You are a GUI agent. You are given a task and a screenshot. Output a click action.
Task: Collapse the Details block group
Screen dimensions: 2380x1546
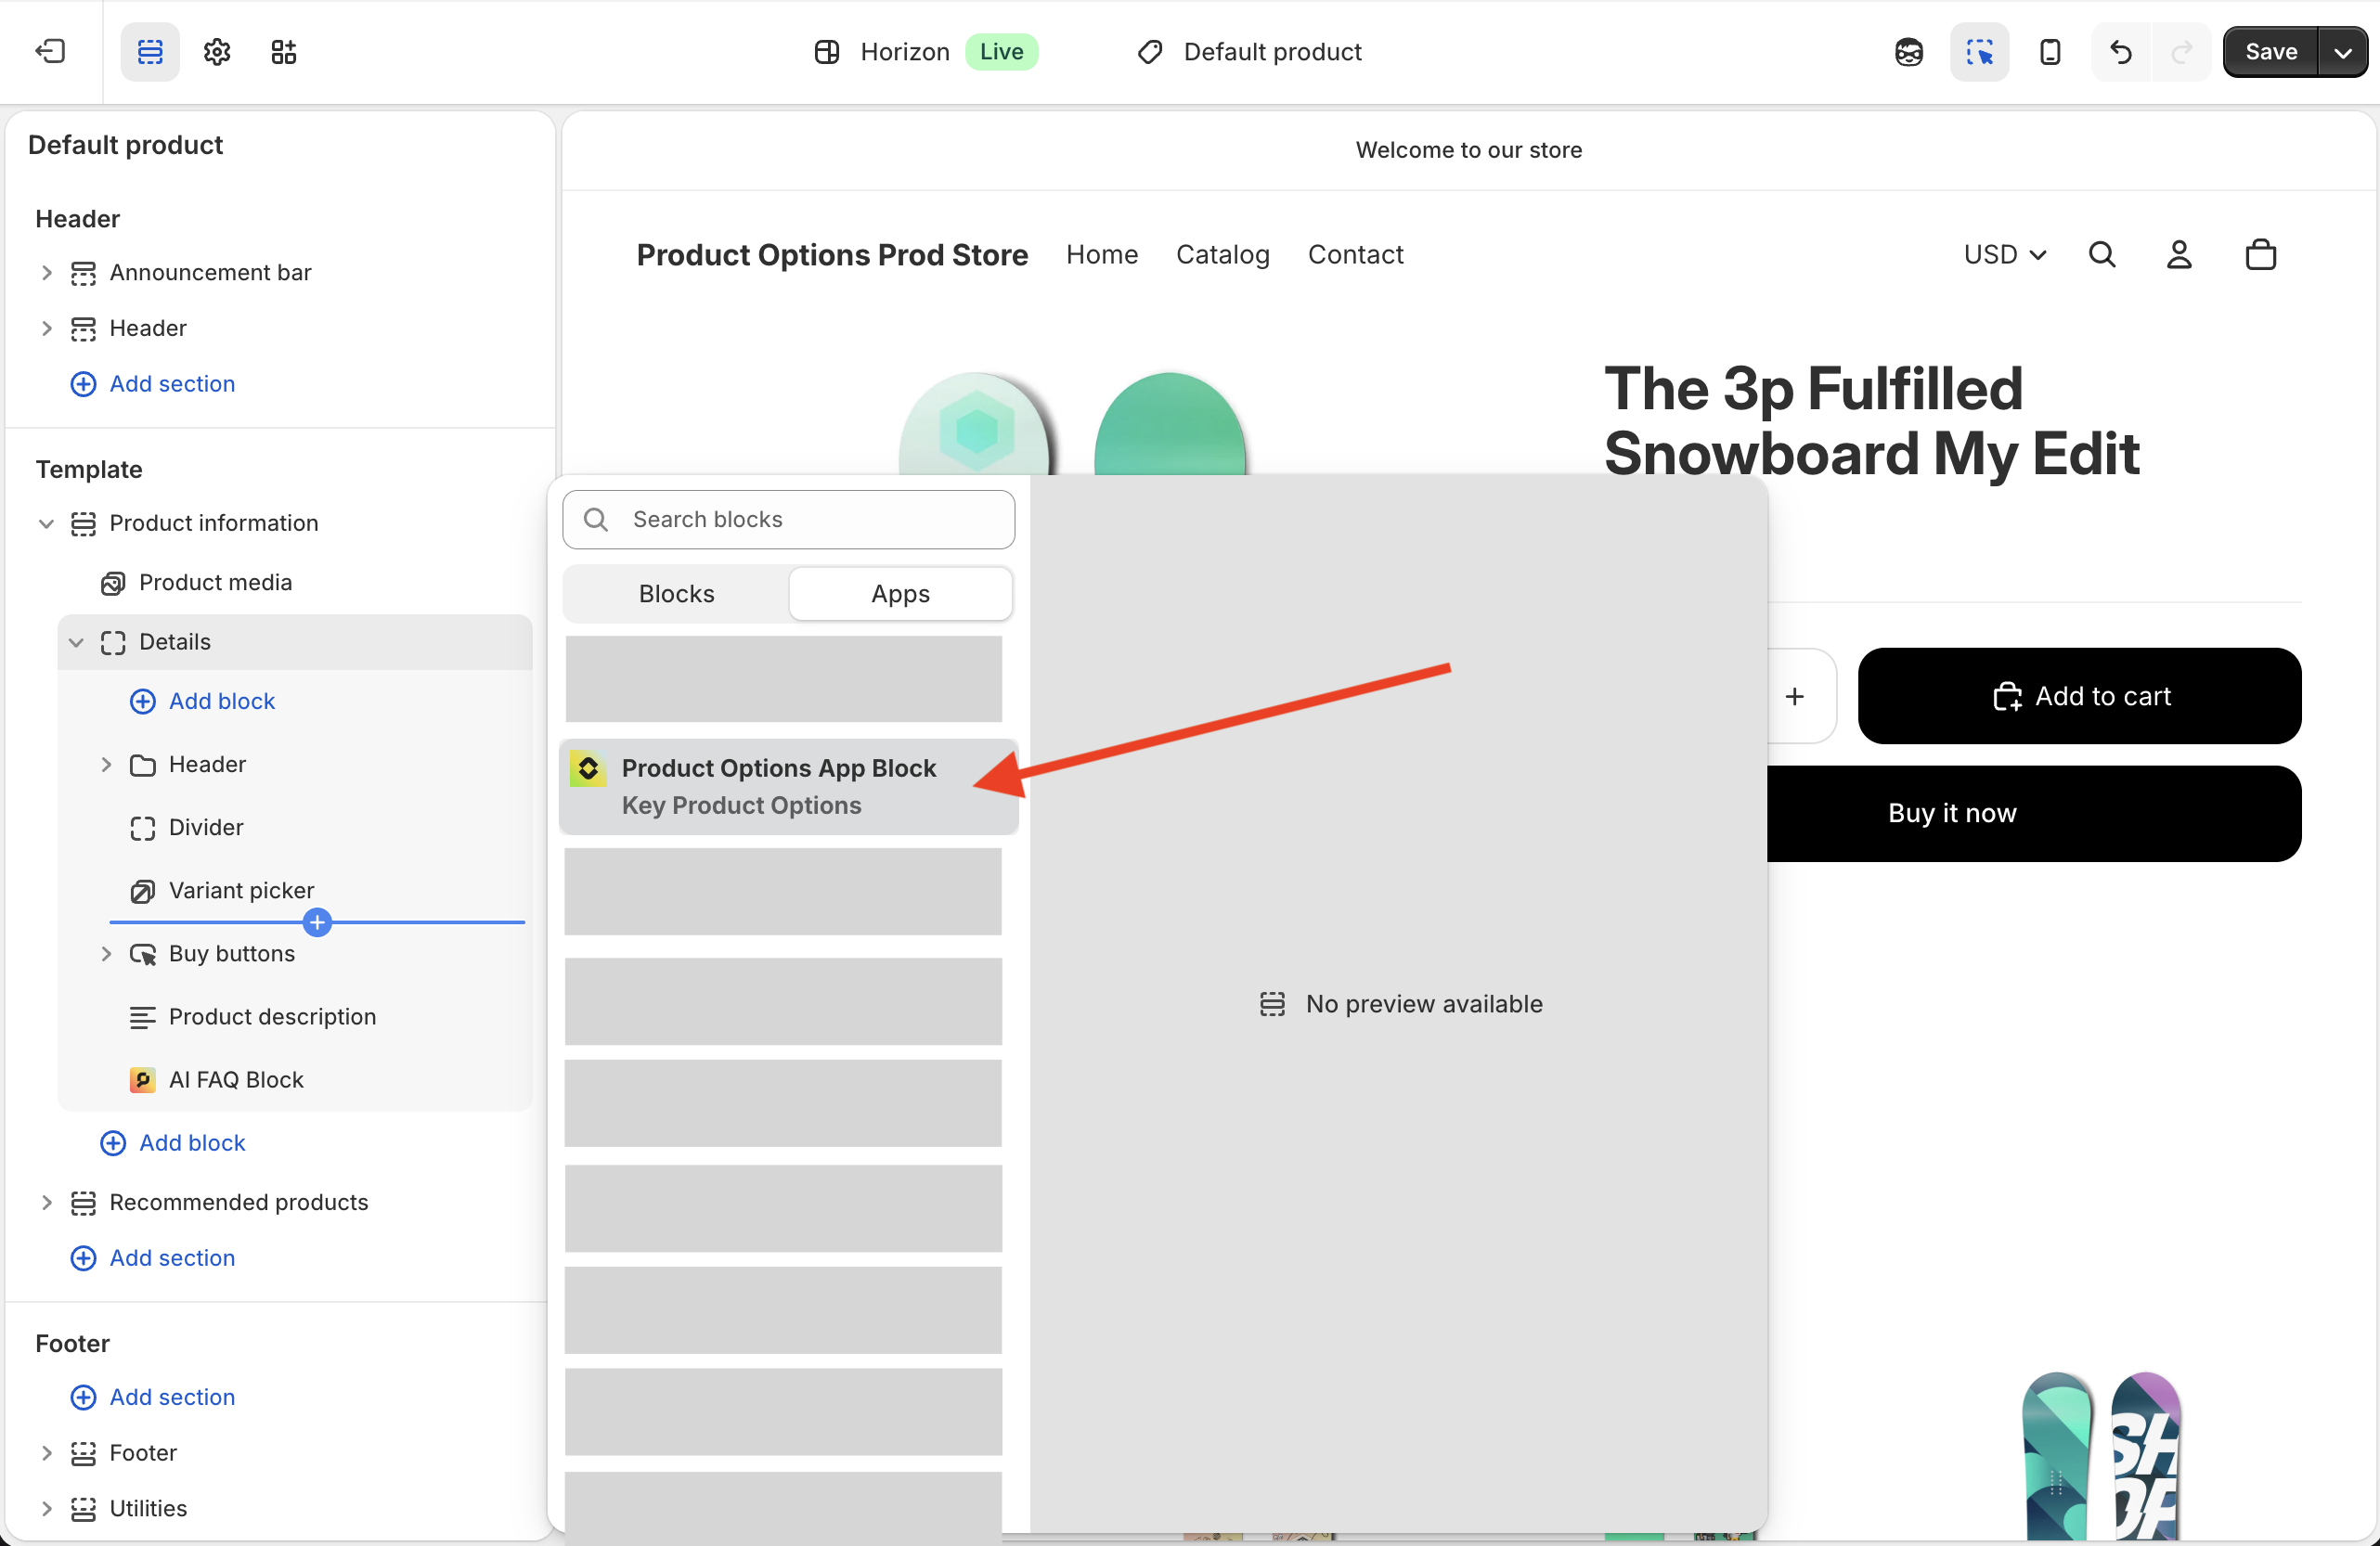tap(77, 642)
